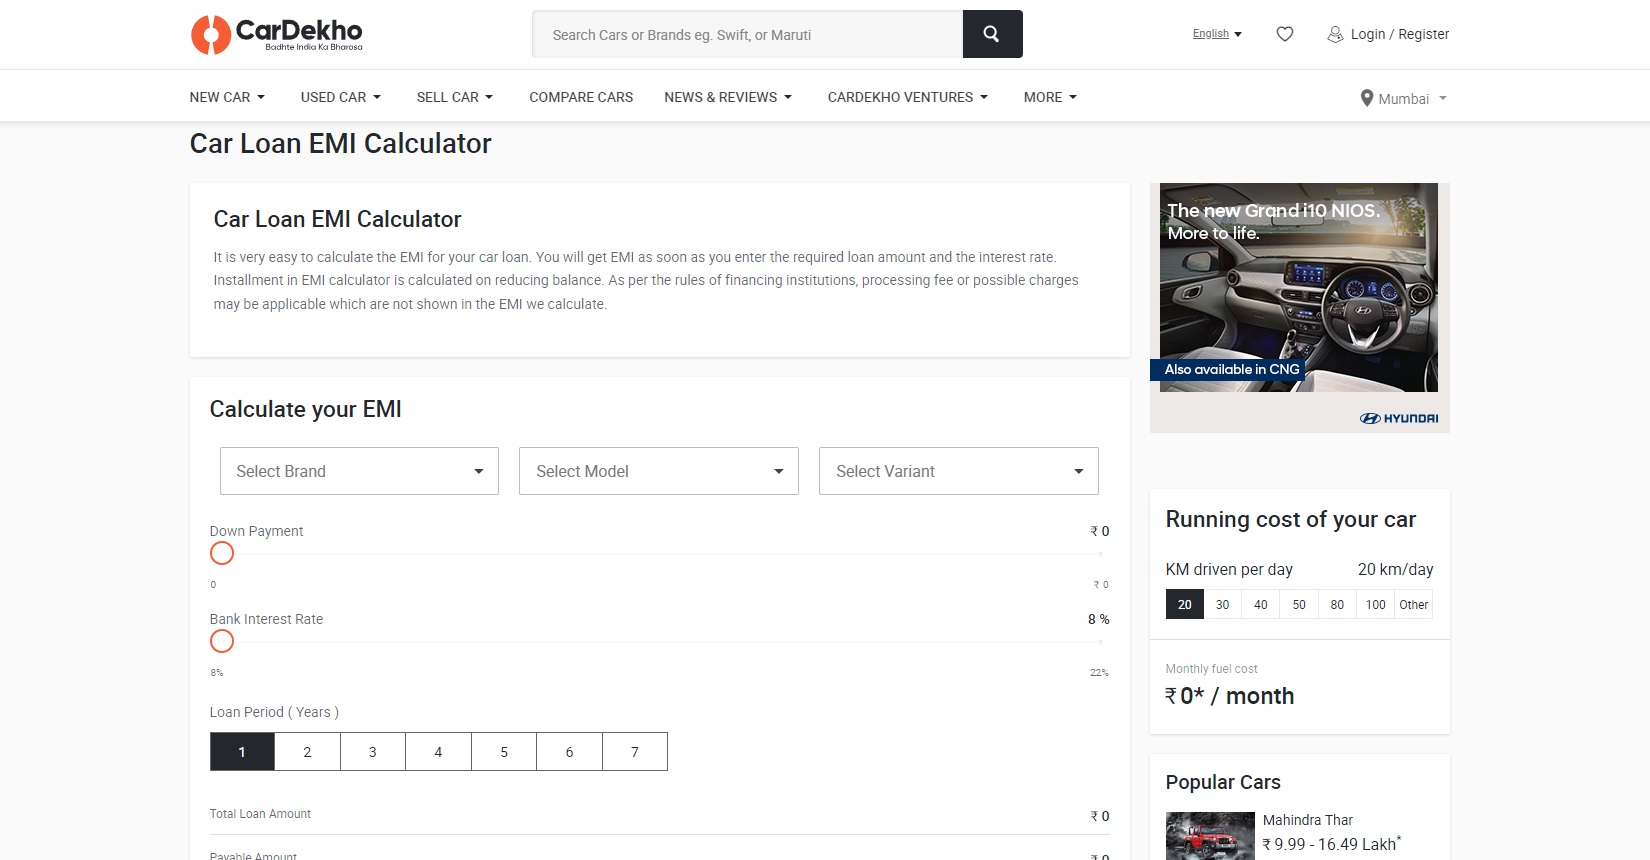The width and height of the screenshot is (1650, 860).
Task: Click the ₹ 9.99 - 16.49 Lakh price
Action: click(x=1332, y=844)
